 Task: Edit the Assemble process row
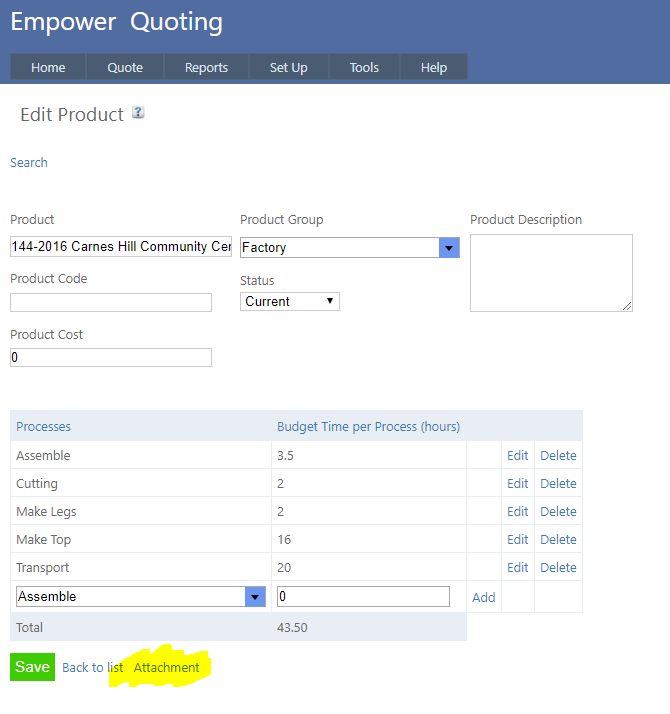pos(517,455)
